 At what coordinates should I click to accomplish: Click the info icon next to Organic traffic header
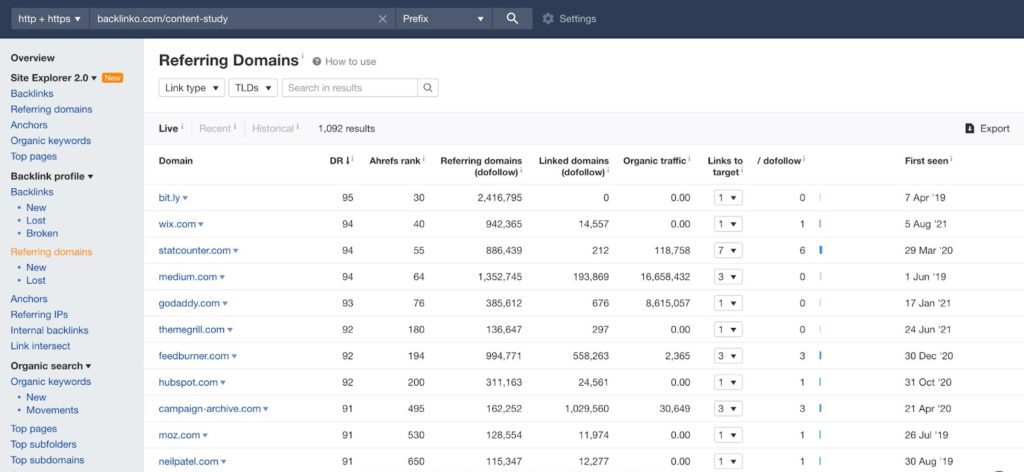688,158
